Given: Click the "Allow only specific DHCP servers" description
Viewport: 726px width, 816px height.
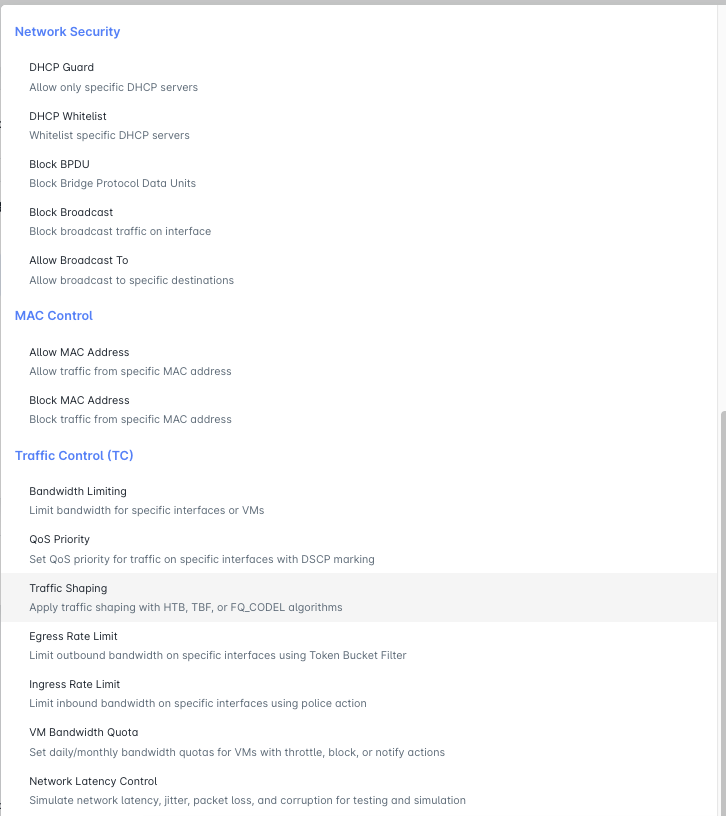Looking at the screenshot, I should tap(114, 87).
